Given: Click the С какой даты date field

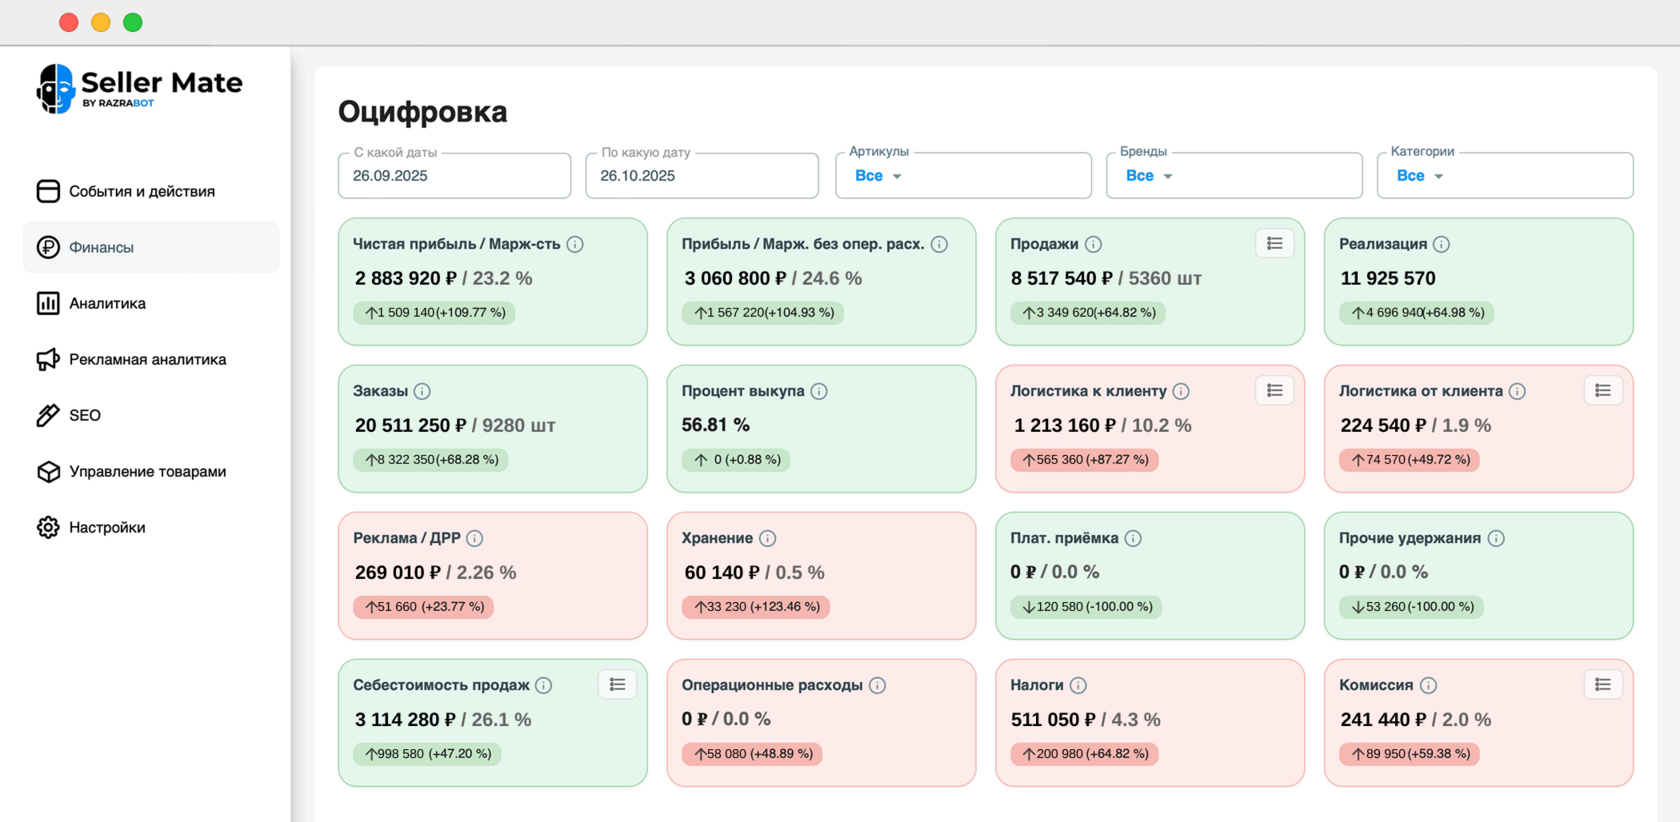Looking at the screenshot, I should click(x=455, y=176).
